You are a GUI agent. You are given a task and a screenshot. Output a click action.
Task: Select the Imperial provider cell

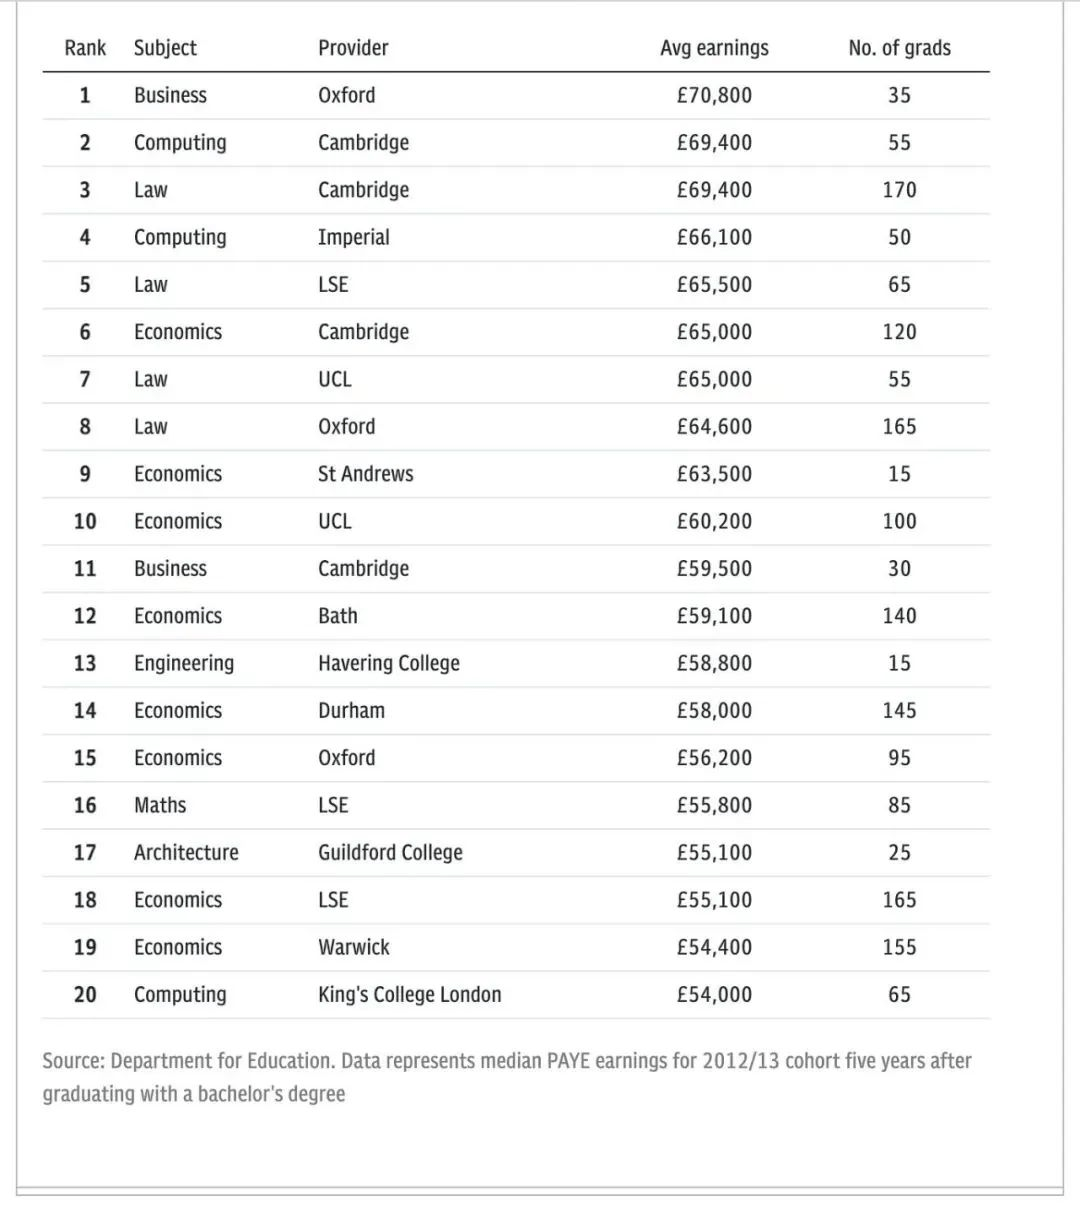354,238
